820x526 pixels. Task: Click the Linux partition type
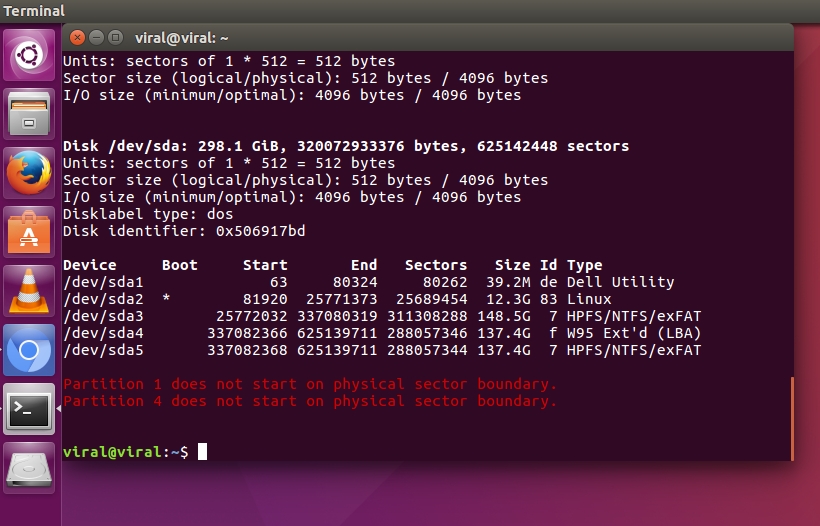589,299
